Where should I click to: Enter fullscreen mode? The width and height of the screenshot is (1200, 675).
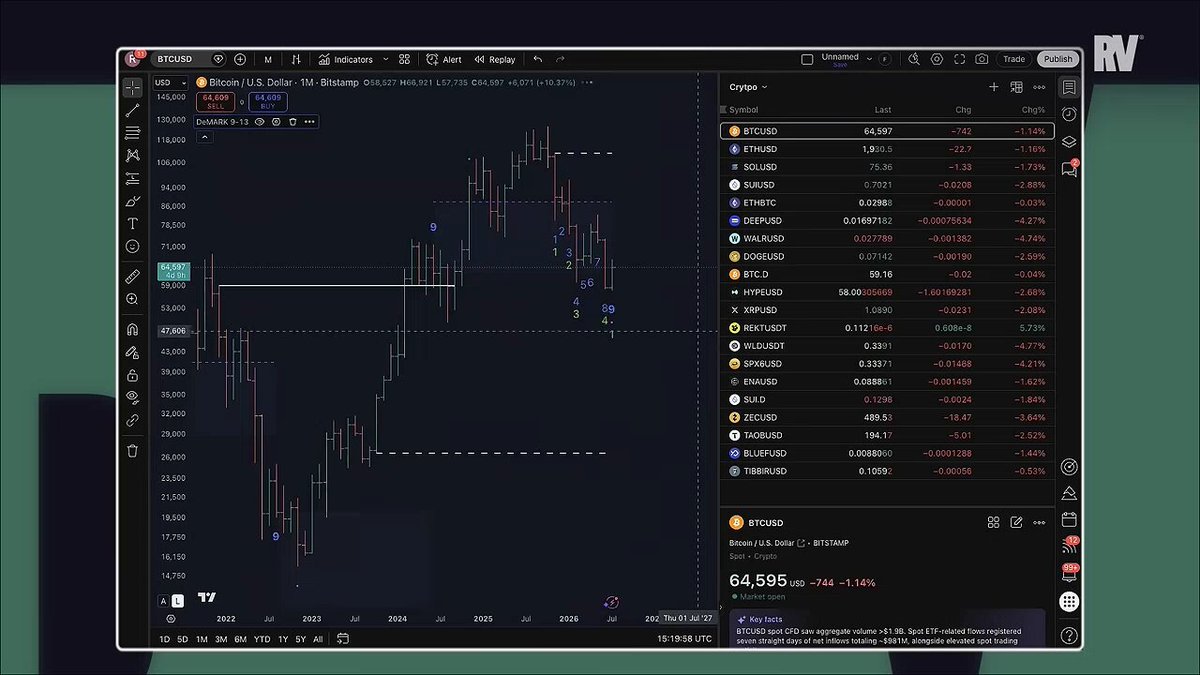tap(960, 59)
